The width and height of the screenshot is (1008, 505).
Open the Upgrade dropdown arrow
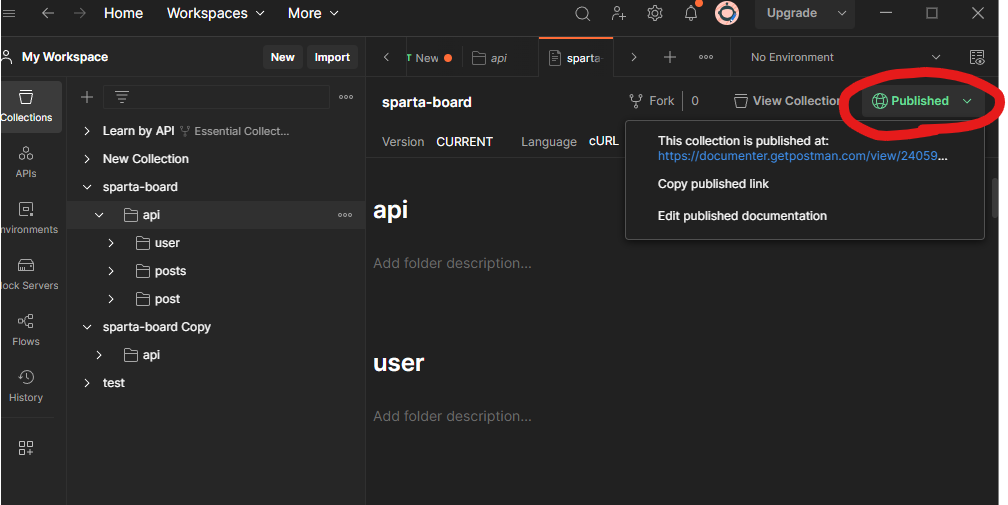click(x=842, y=13)
